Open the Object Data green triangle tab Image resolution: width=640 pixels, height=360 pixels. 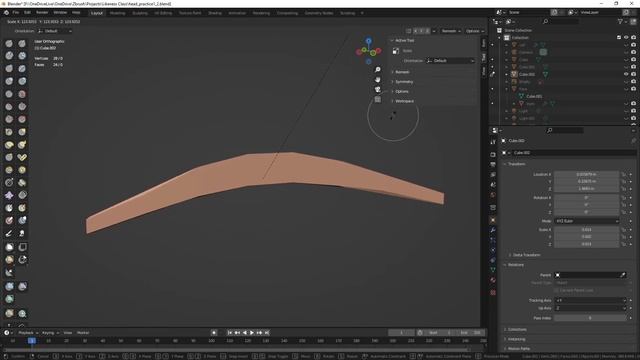point(493,270)
